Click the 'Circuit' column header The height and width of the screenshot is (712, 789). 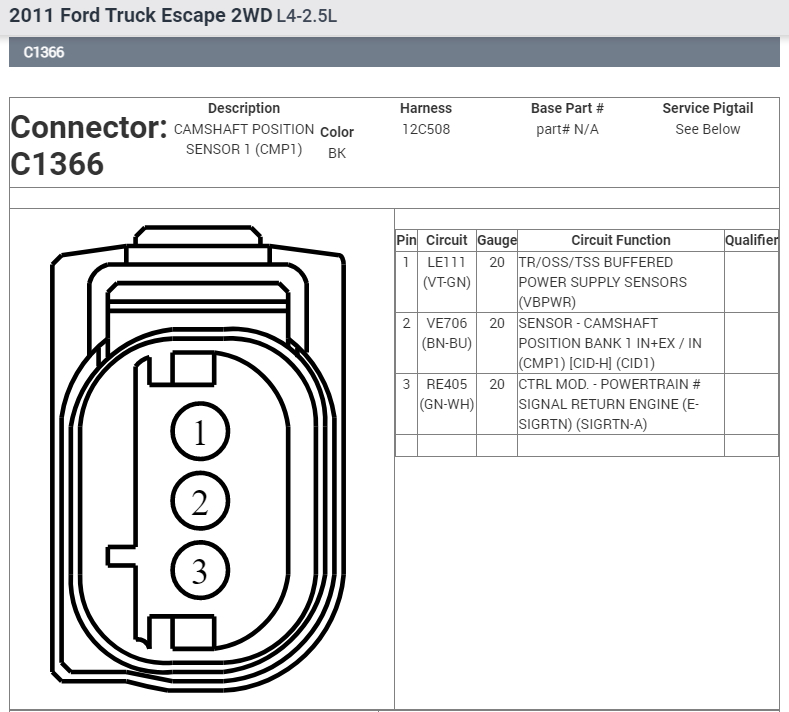pyautogui.click(x=446, y=241)
